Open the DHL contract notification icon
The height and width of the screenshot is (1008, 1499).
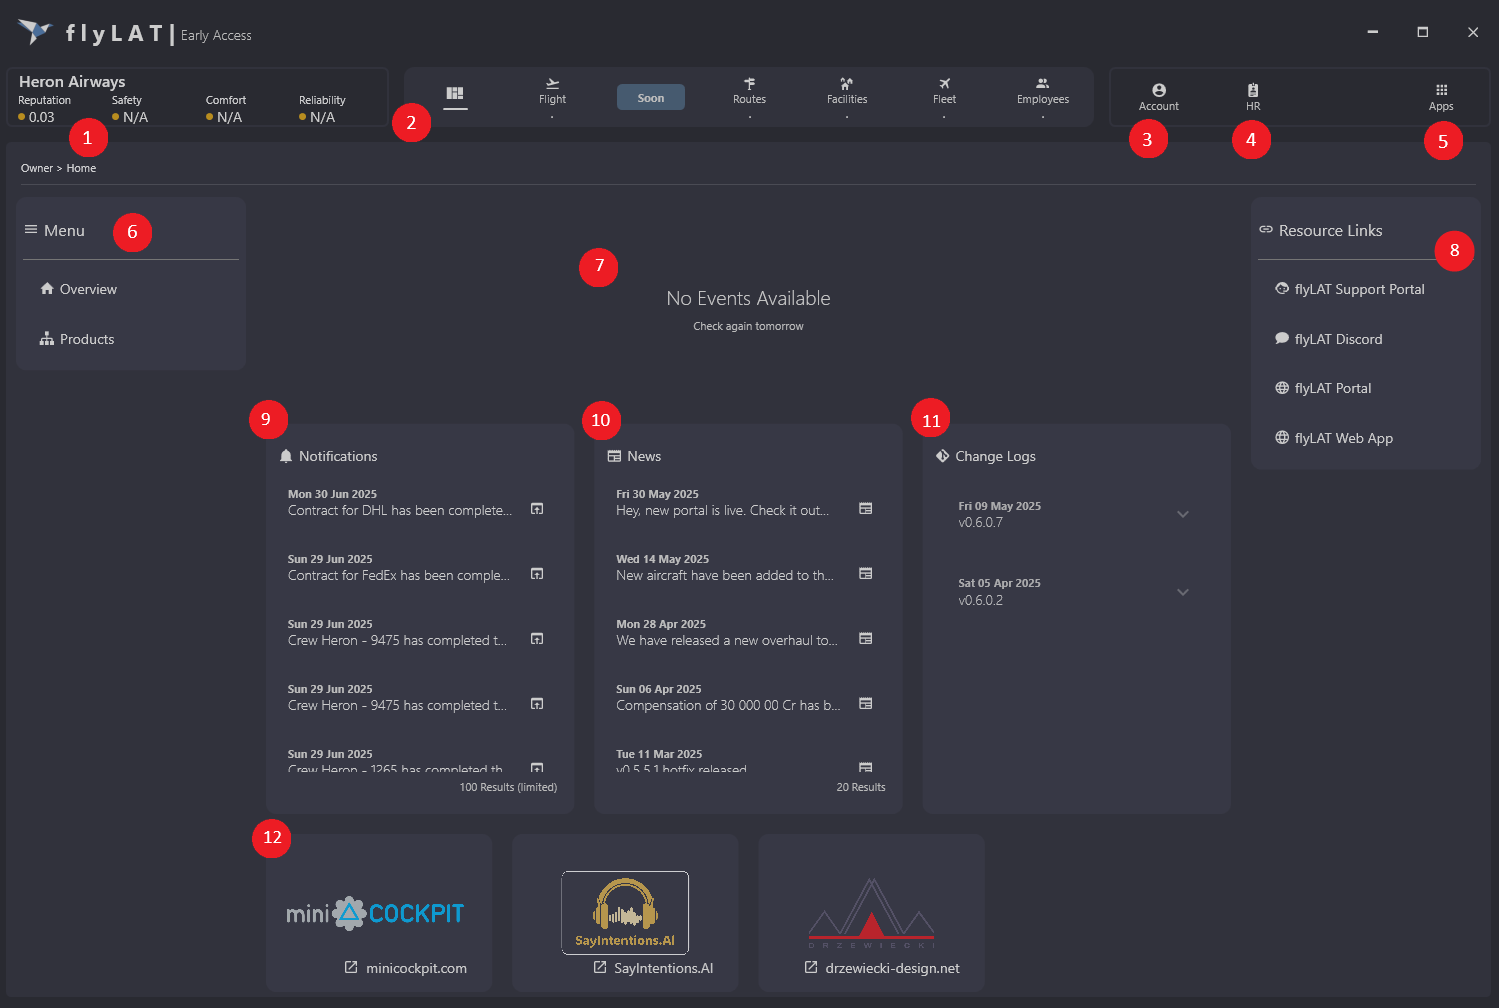[x=537, y=509]
